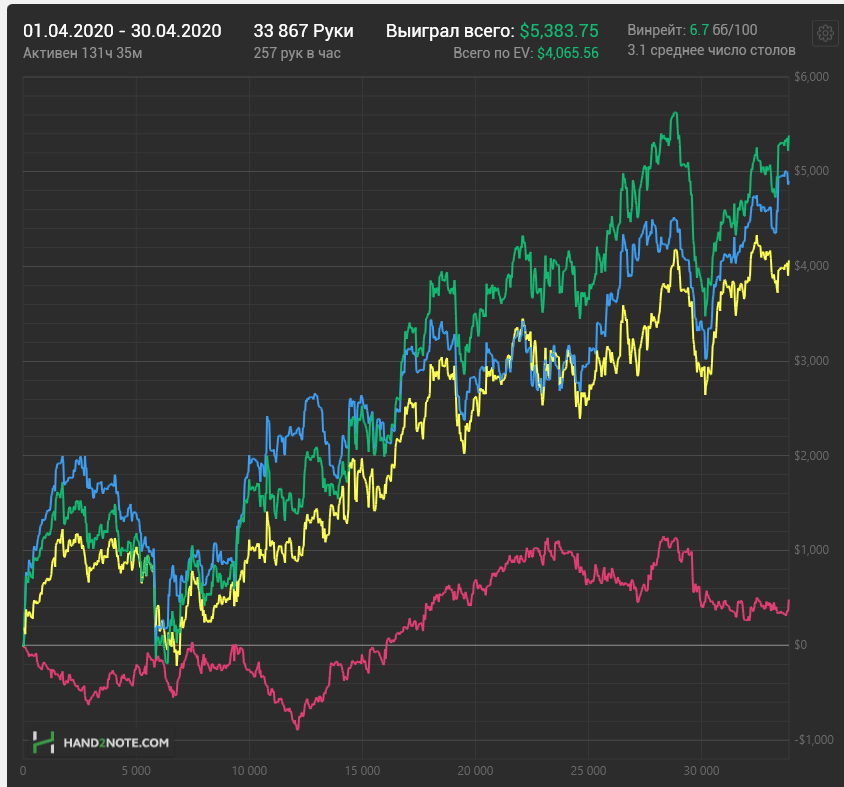Image resolution: width=844 pixels, height=787 pixels.
Task: Click the $5,000 y-axis label
Action: pyautogui.click(x=811, y=171)
